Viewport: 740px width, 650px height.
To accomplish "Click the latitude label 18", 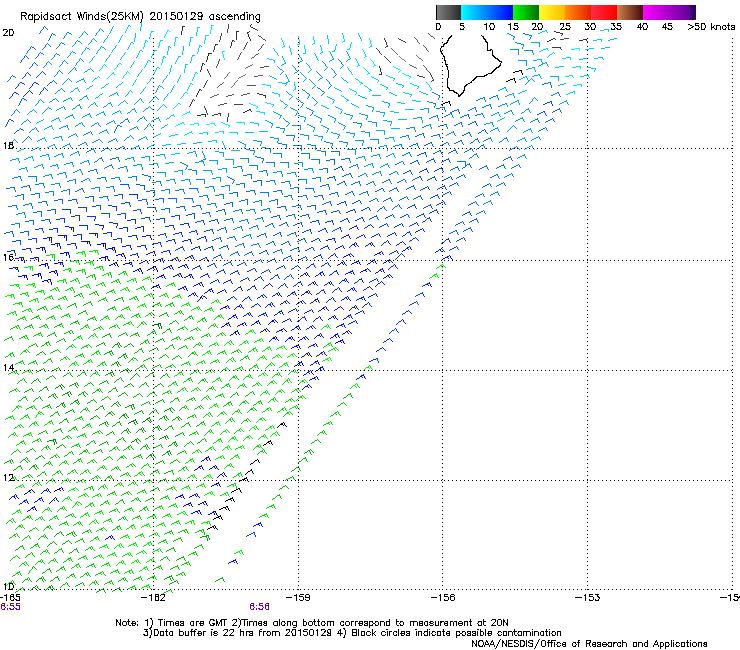I will [8, 145].
